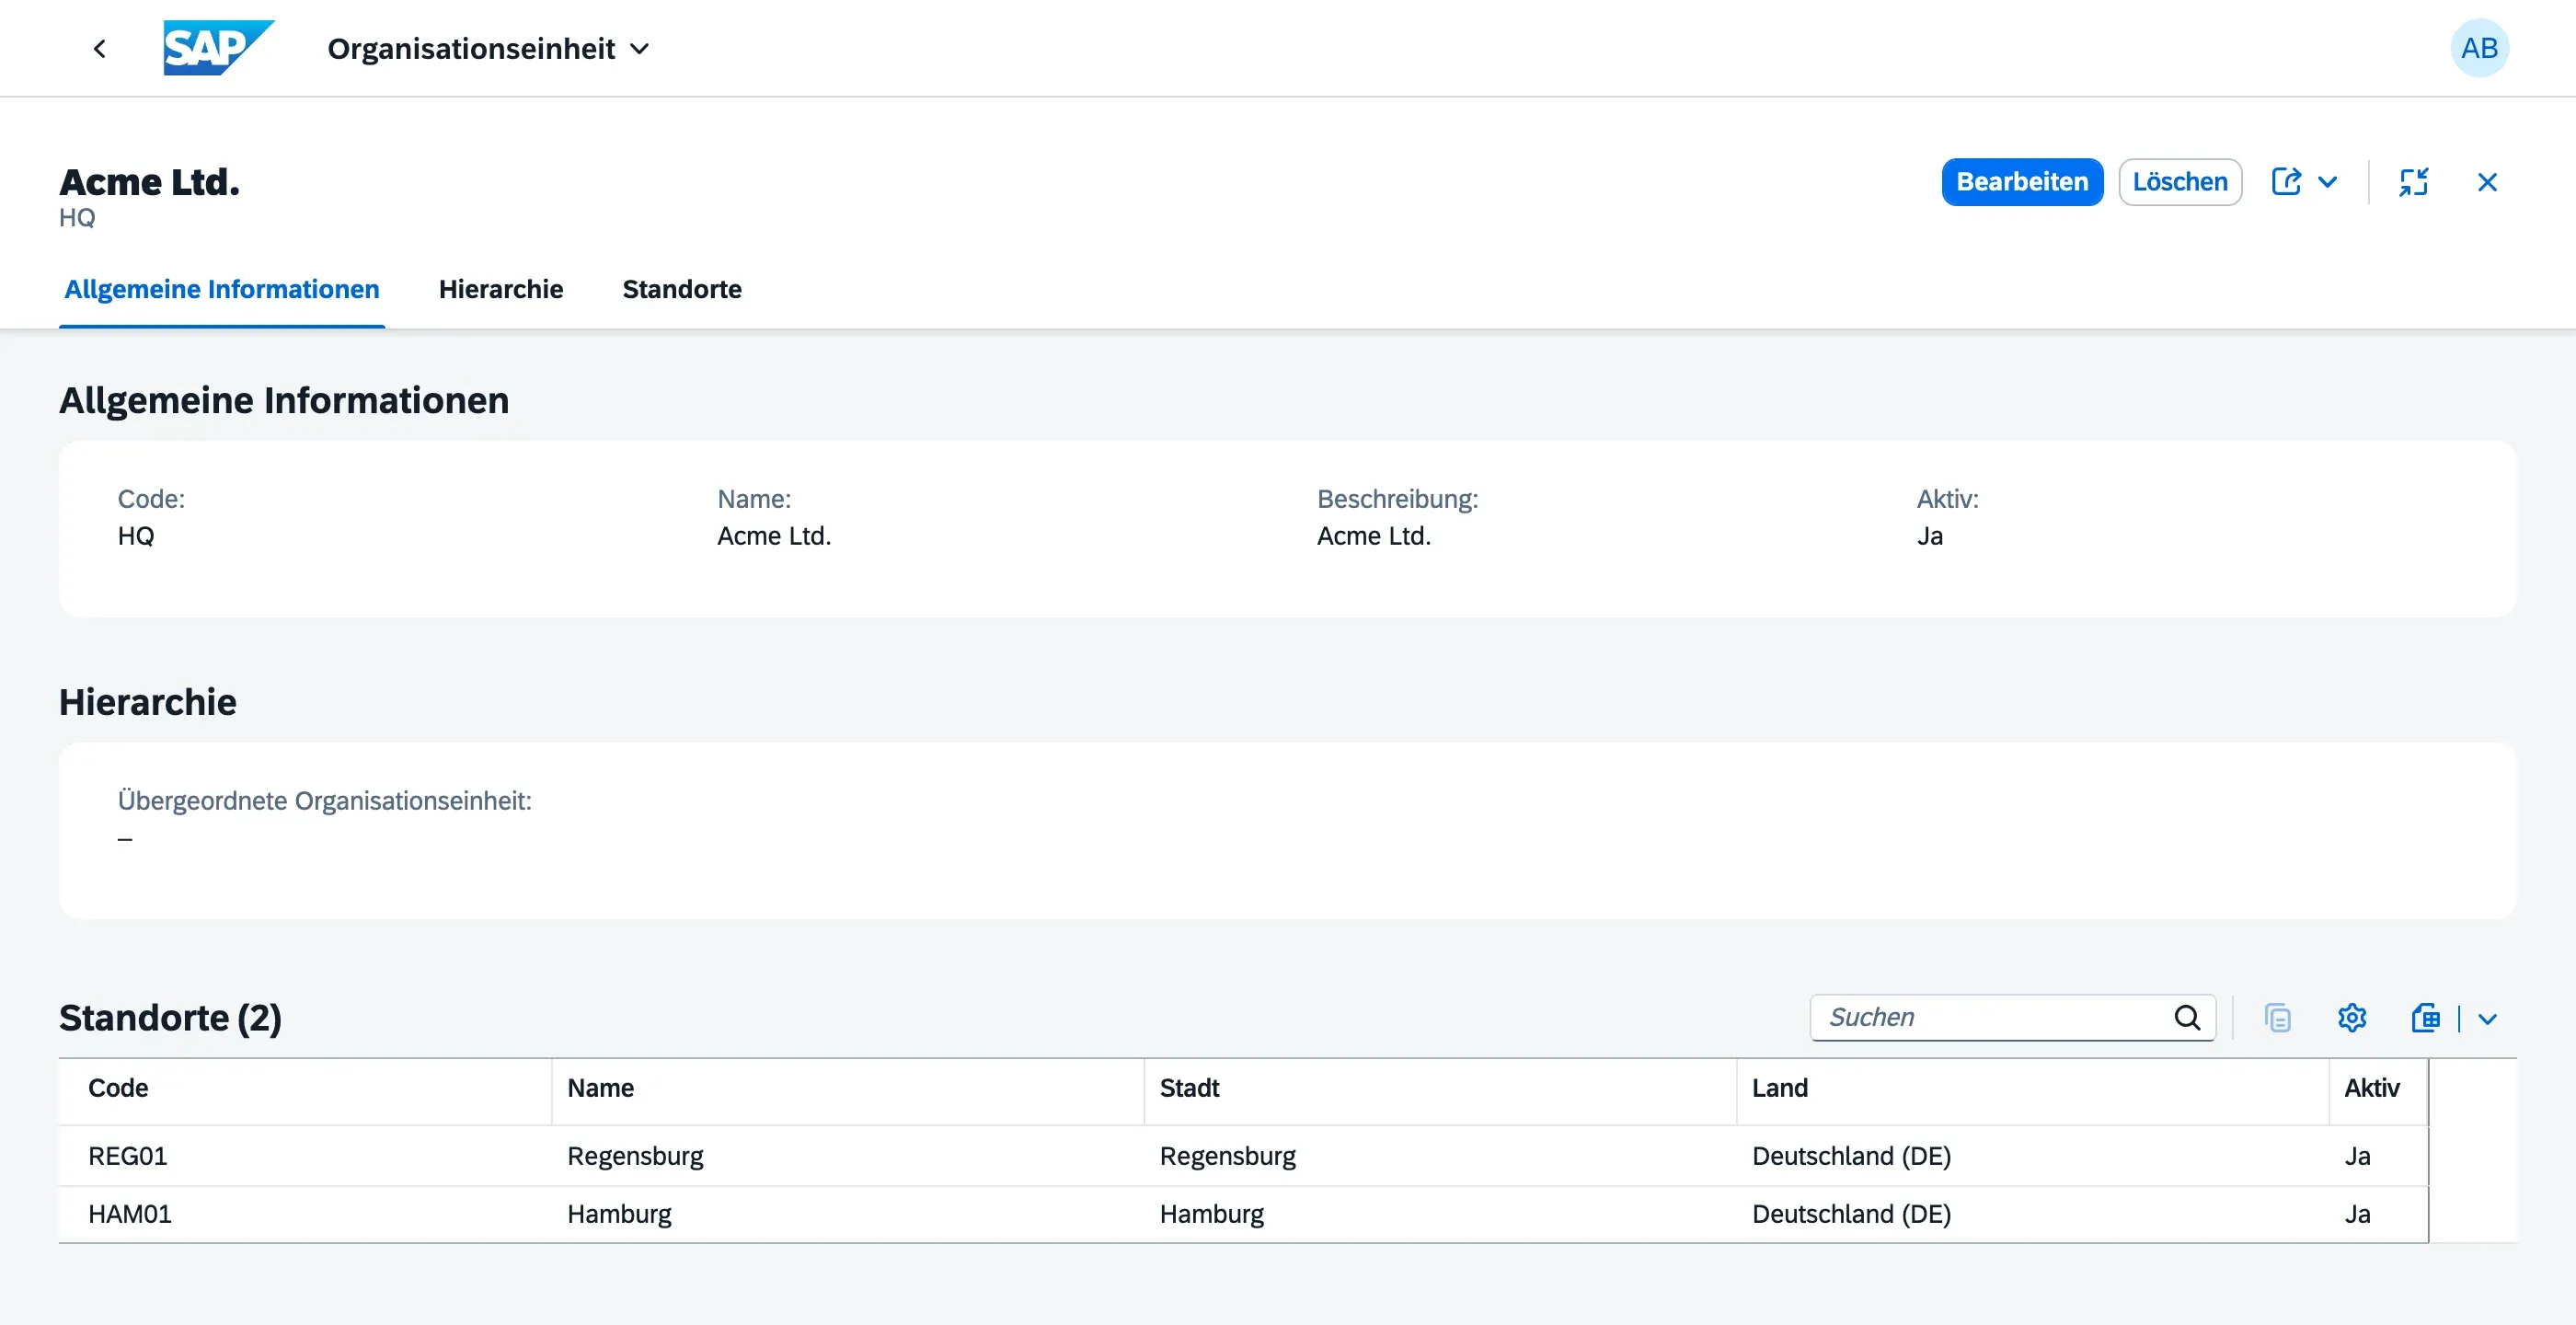Click the Bearbeiten button
This screenshot has height=1325, width=2576.
point(2022,182)
